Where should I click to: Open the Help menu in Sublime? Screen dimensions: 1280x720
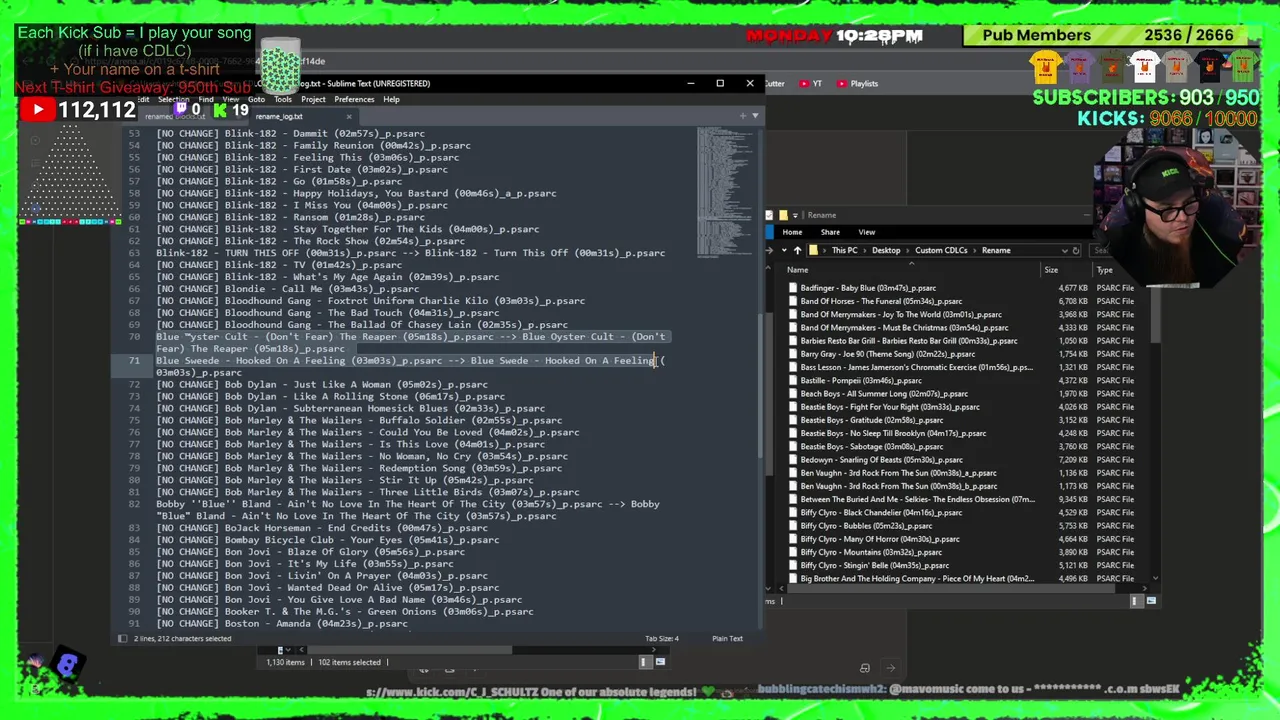pos(391,99)
